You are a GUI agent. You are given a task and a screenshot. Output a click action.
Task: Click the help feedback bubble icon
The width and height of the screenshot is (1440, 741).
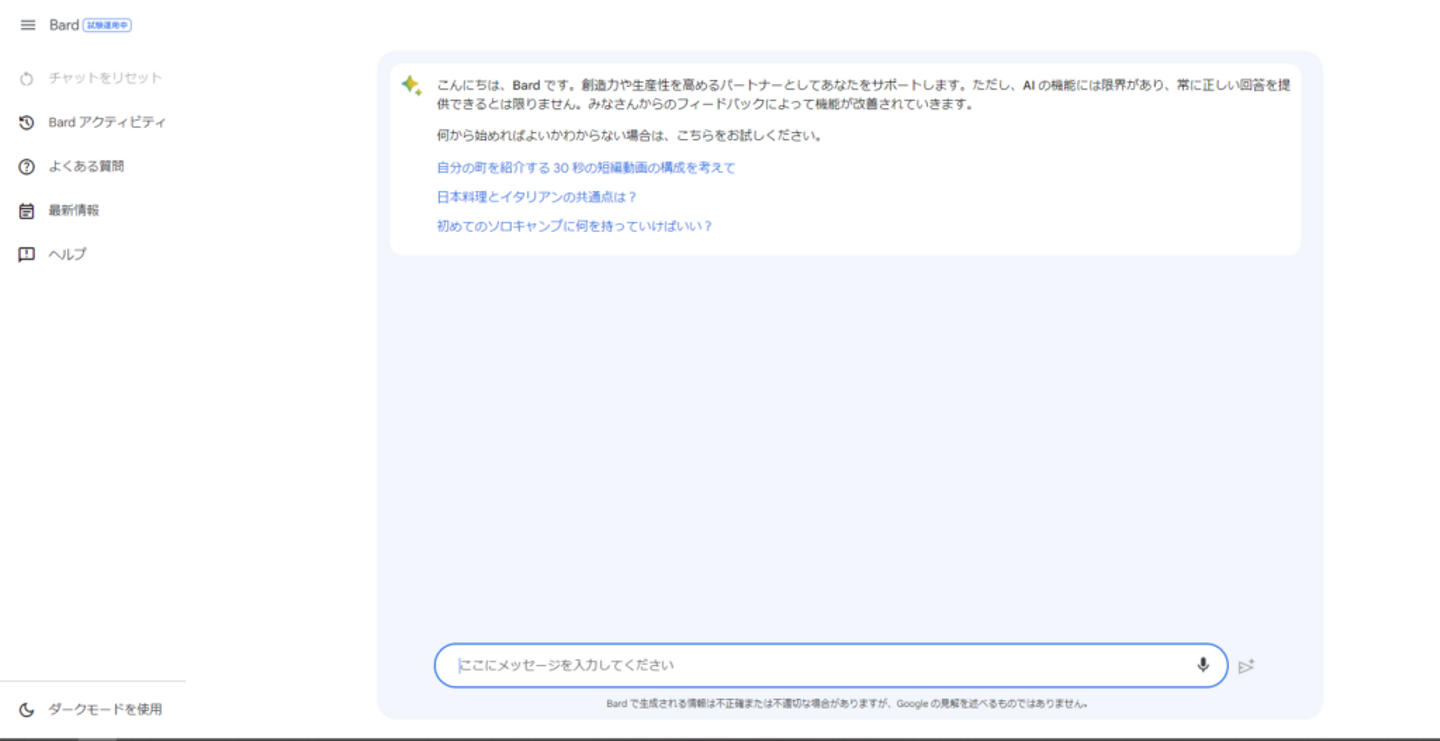[x=27, y=254]
